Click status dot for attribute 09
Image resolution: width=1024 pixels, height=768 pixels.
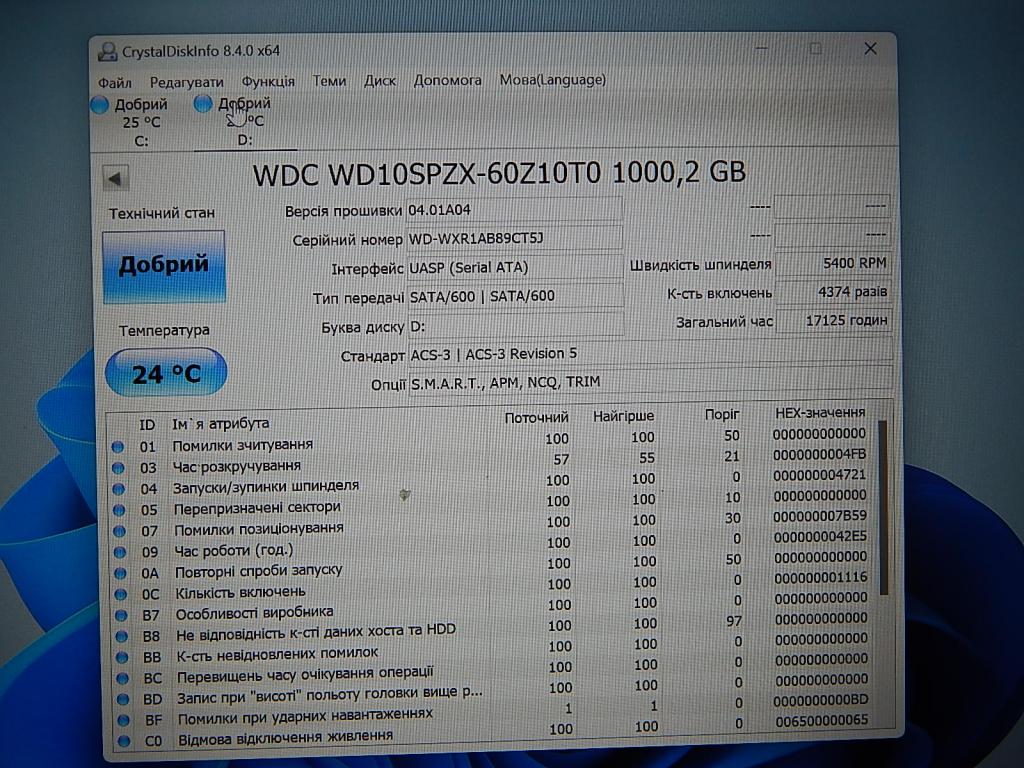(x=120, y=552)
